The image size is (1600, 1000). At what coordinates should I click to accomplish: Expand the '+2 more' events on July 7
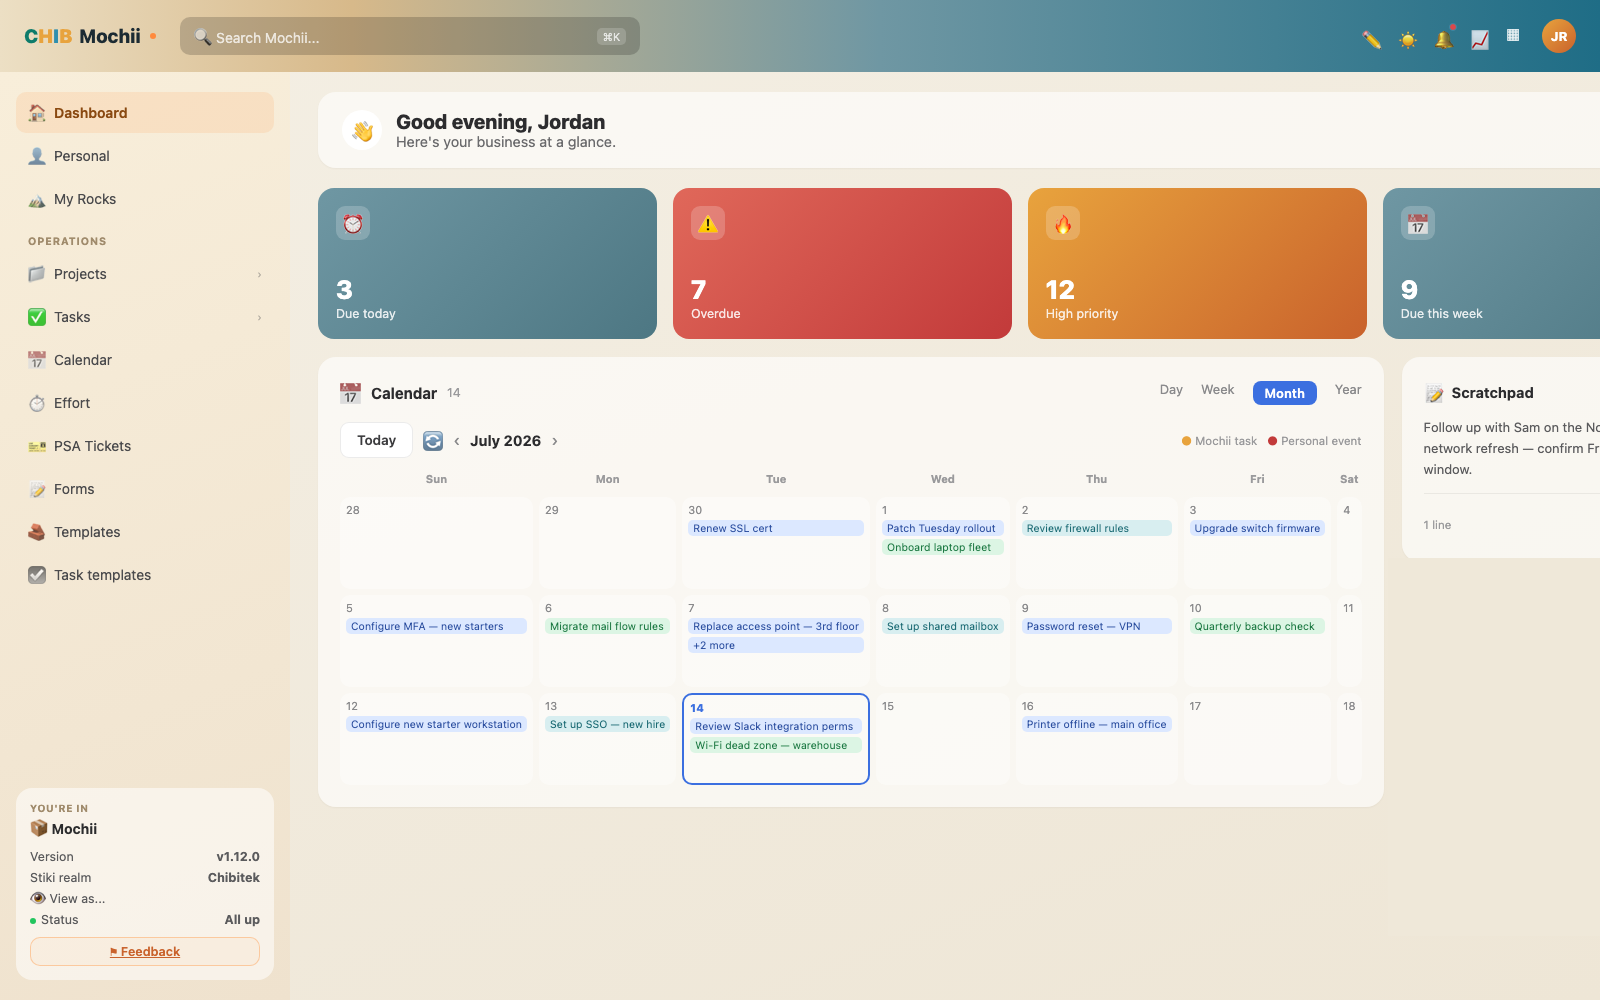coord(776,646)
